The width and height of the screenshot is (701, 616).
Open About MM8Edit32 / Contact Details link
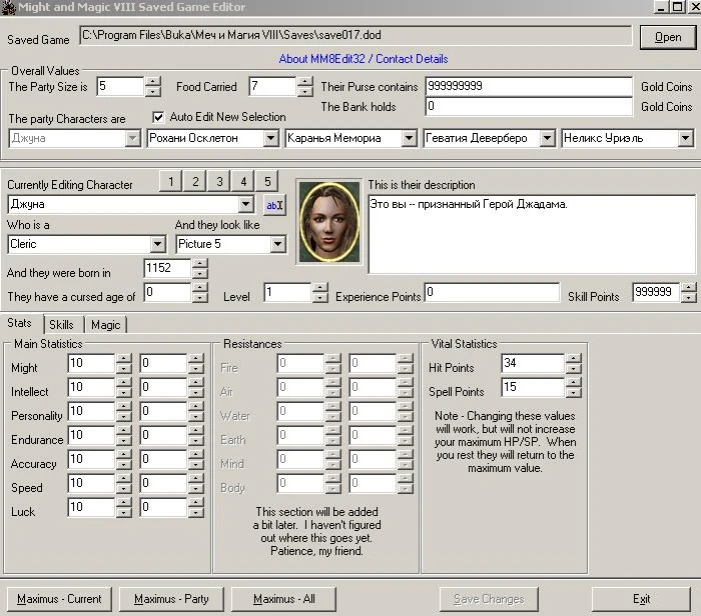coord(363,59)
